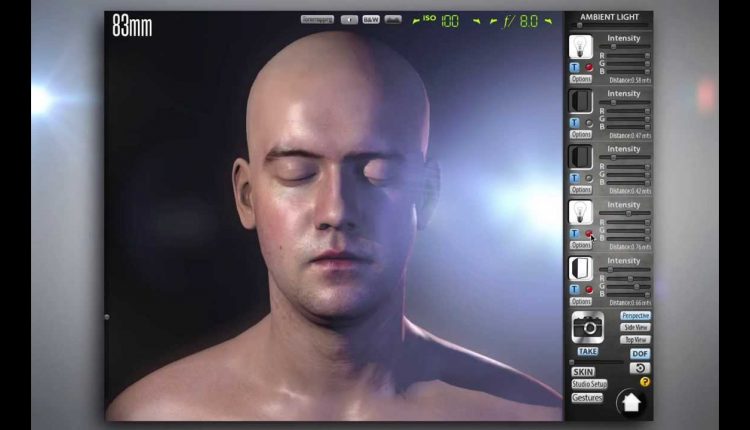Click the Intensity slider of the 0.76 mts light
The width and height of the screenshot is (750, 430).
(x=624, y=213)
